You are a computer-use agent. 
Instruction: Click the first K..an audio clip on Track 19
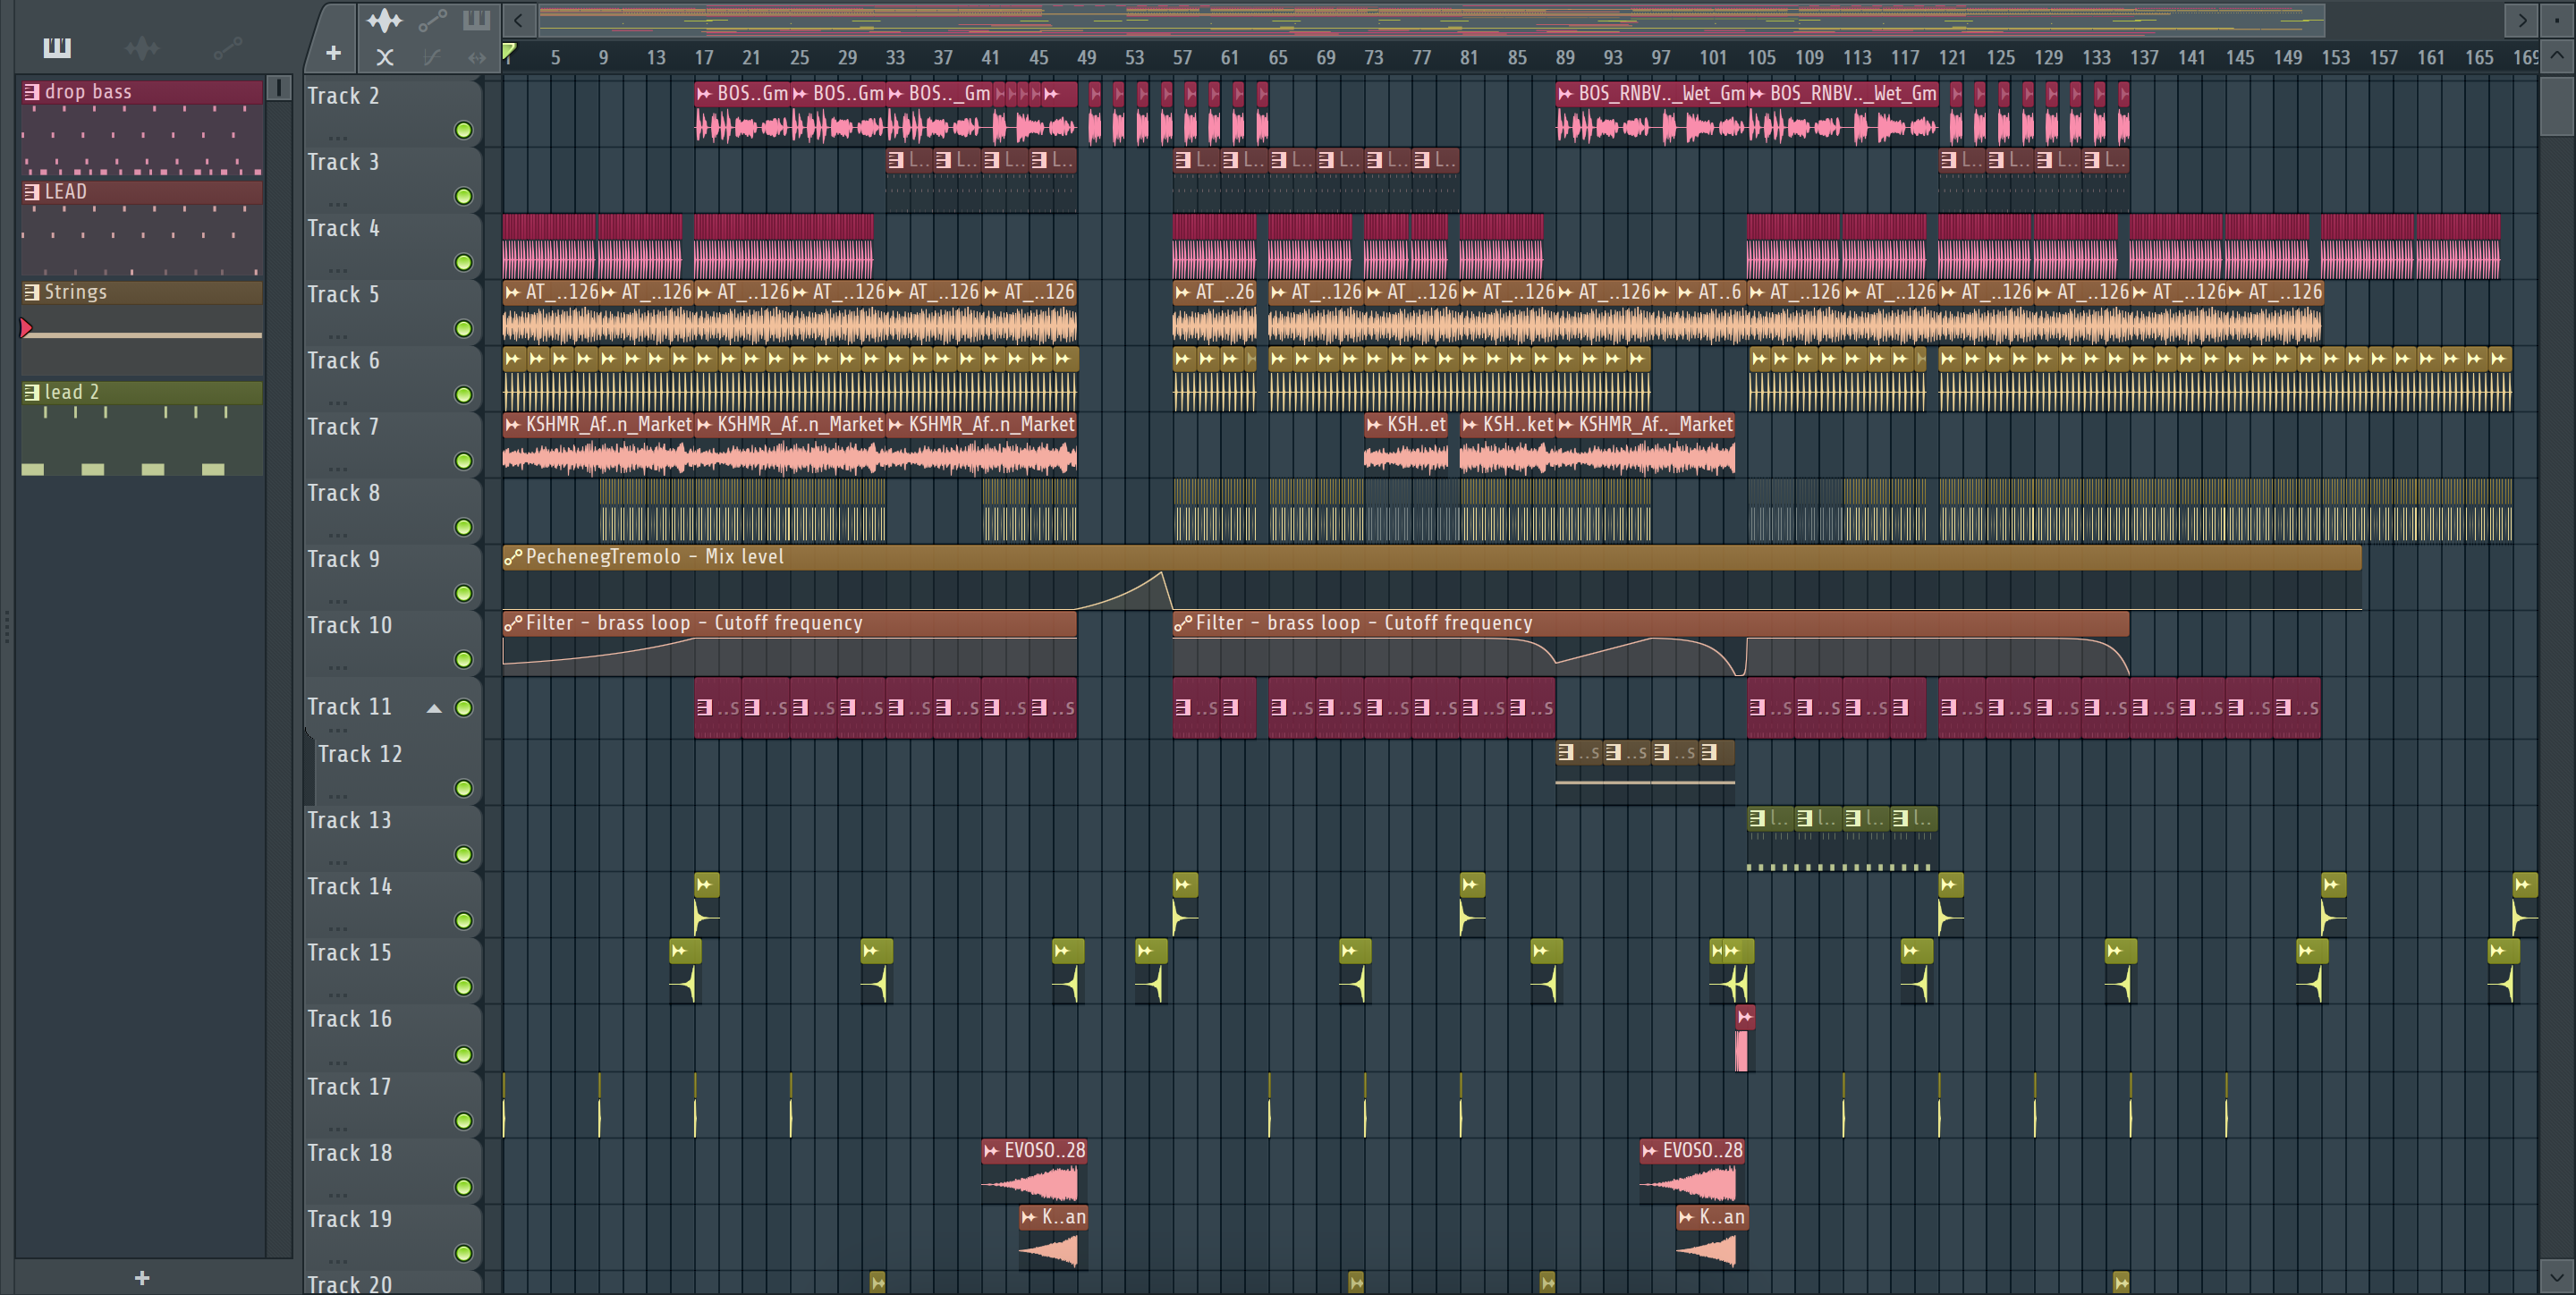[x=1052, y=1238]
